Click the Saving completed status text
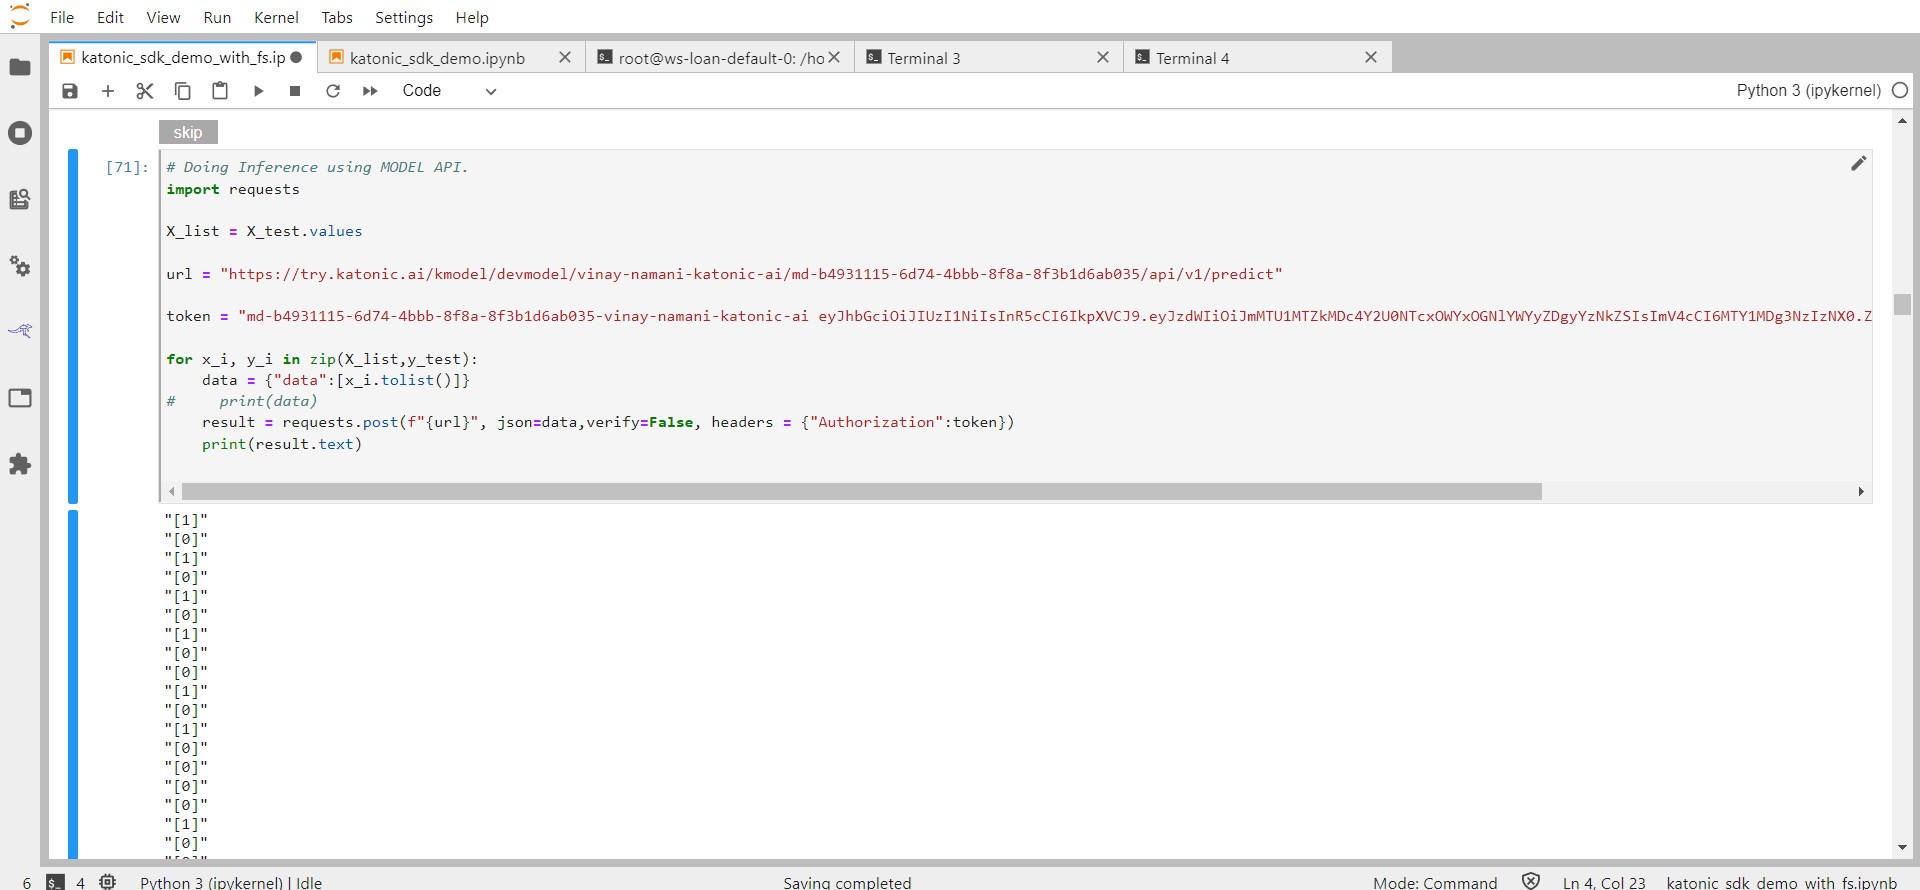 [847, 882]
